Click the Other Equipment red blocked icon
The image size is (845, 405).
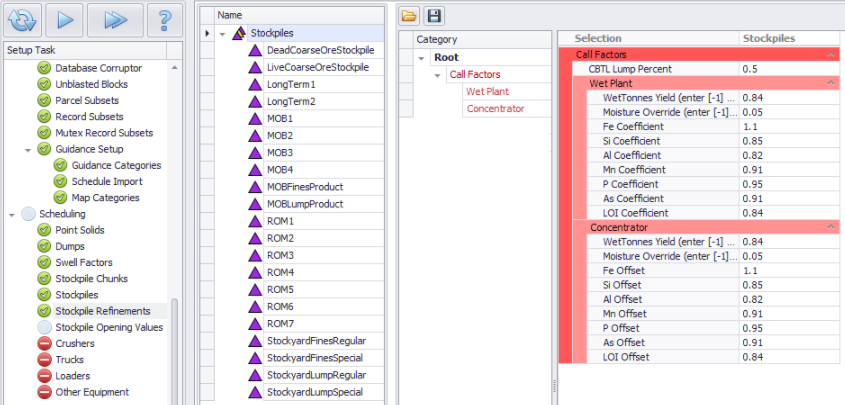[x=44, y=392]
